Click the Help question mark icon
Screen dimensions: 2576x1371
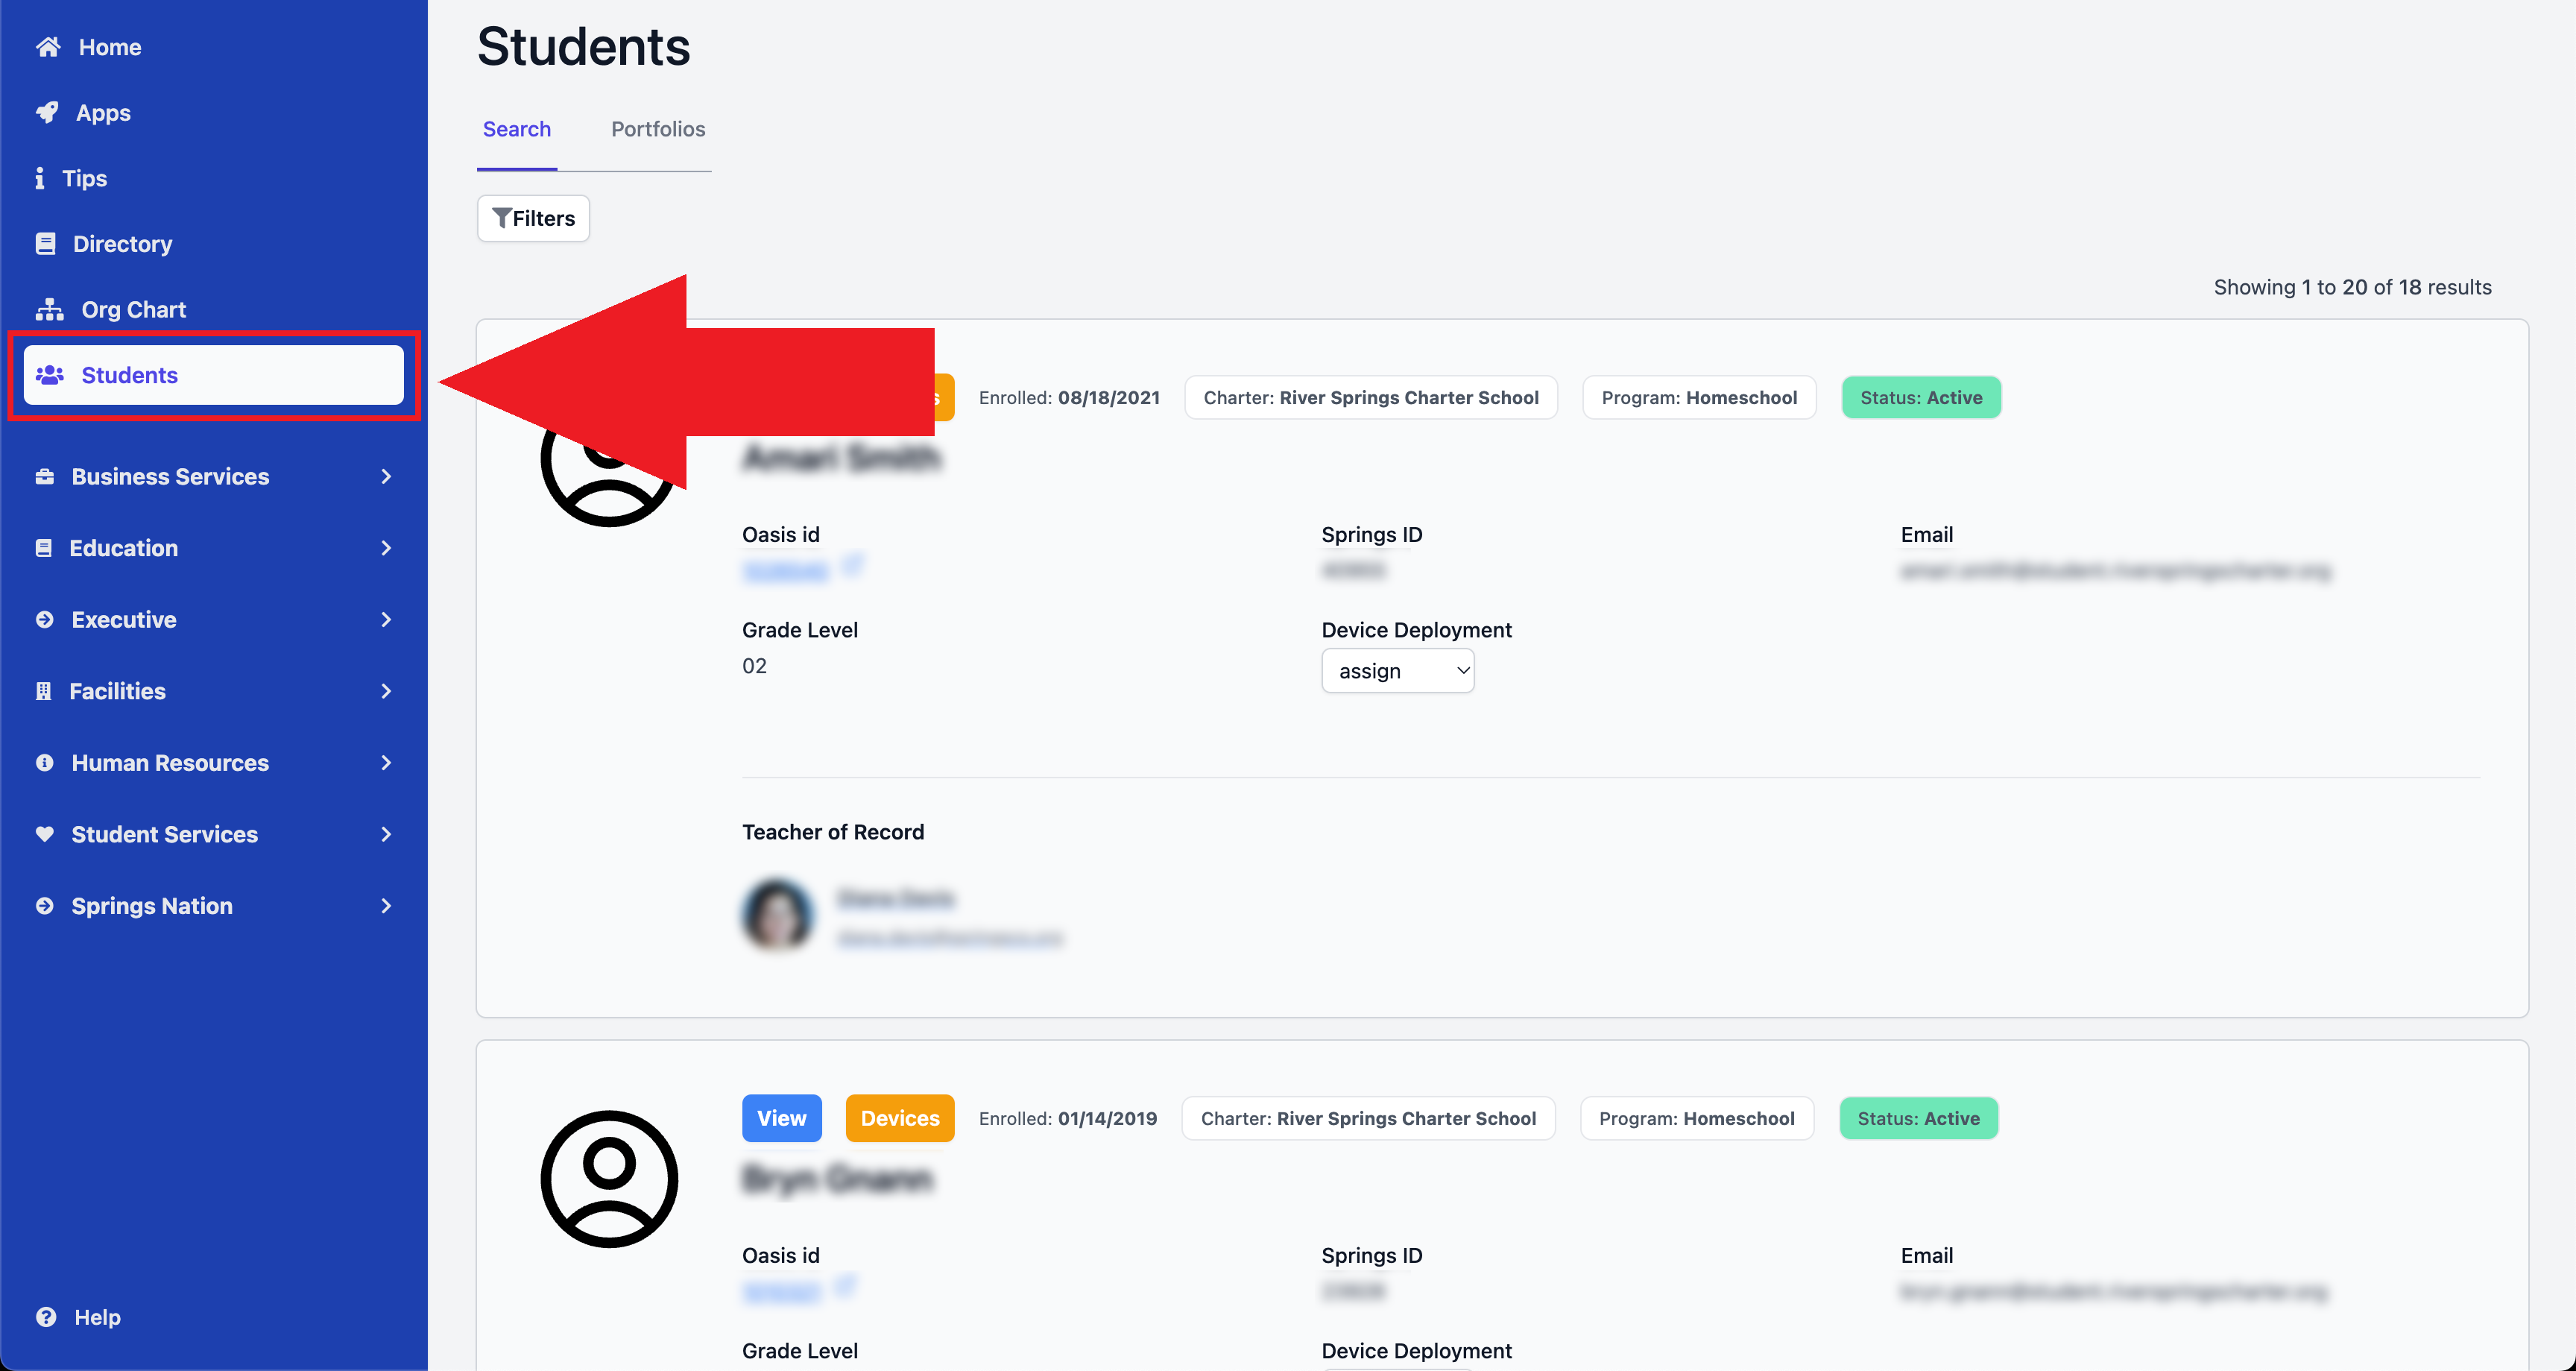[x=45, y=1317]
